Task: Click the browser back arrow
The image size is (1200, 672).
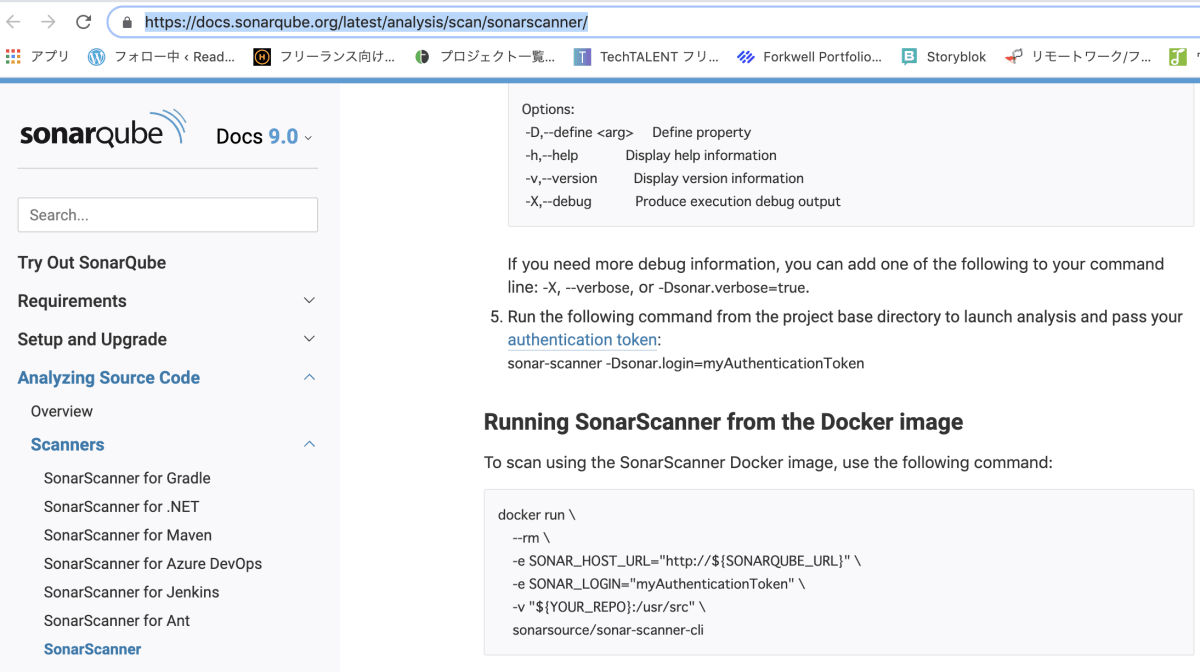Action: point(14,21)
